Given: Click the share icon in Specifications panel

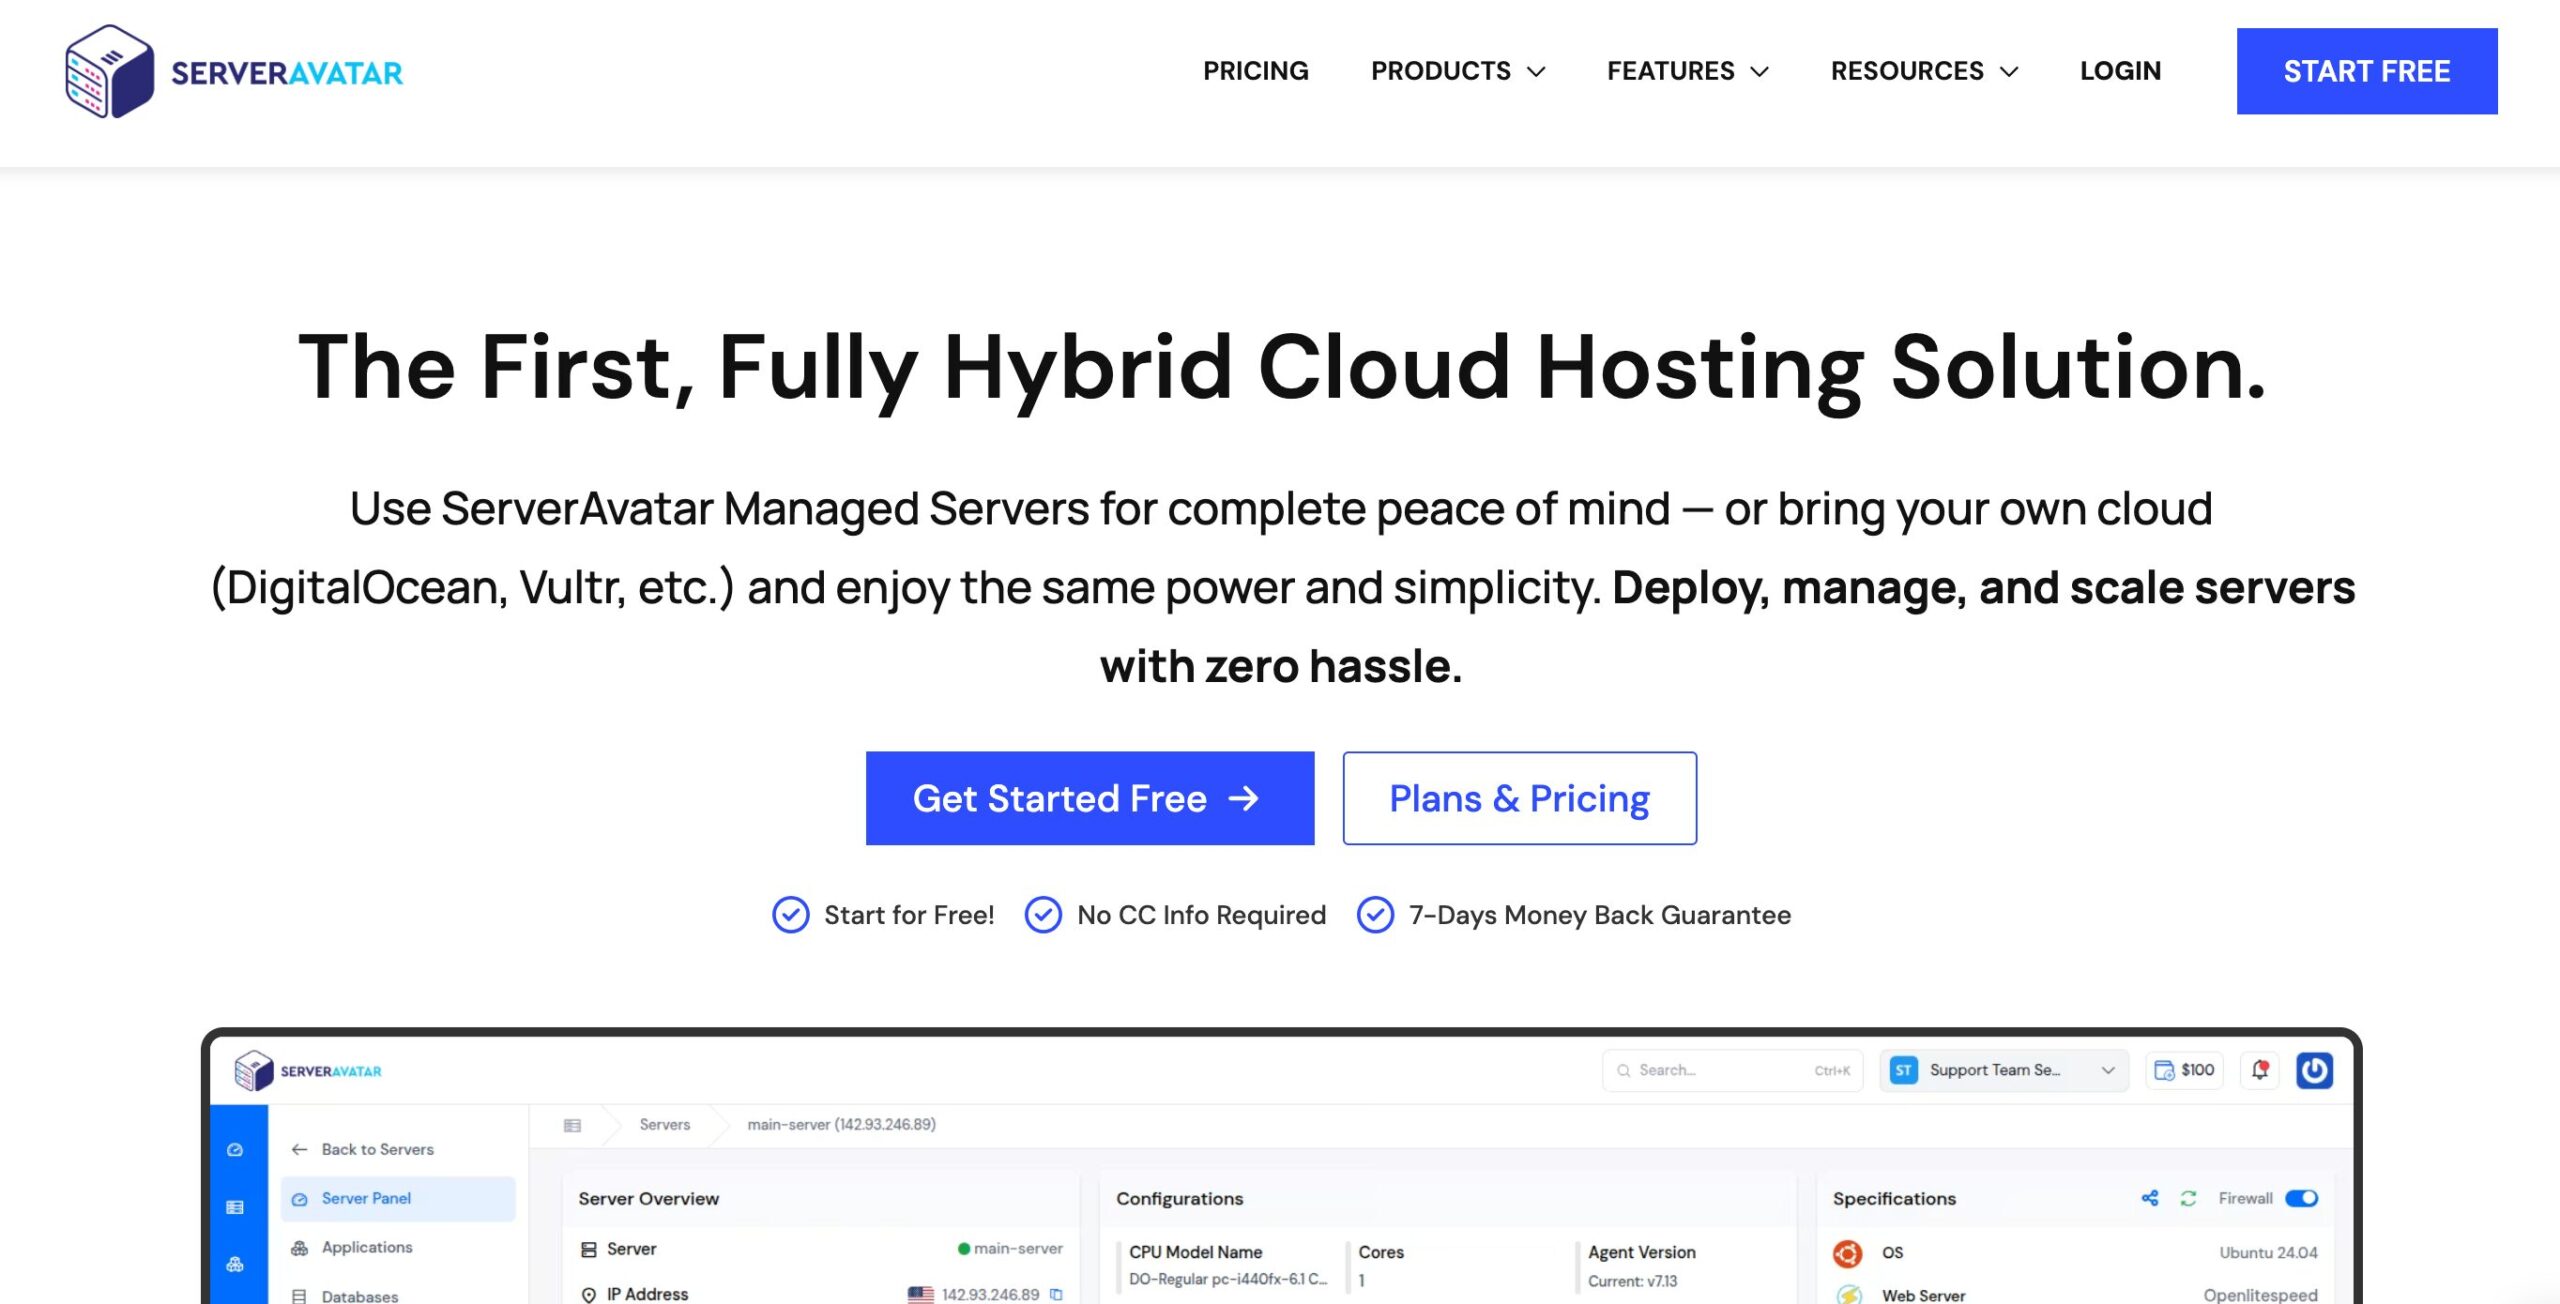Looking at the screenshot, I should point(2150,1198).
